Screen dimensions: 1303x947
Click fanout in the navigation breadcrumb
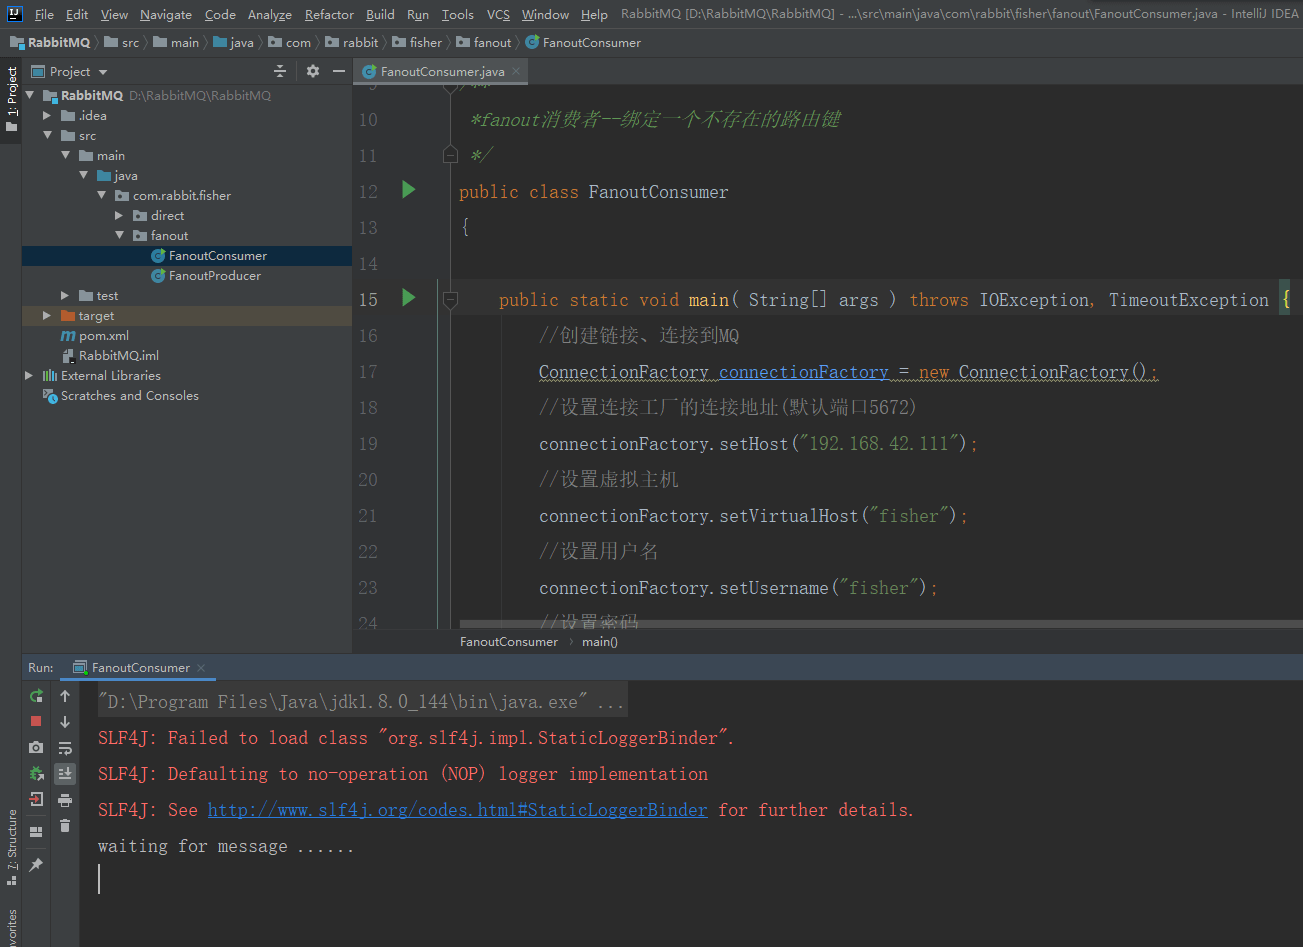coord(484,42)
